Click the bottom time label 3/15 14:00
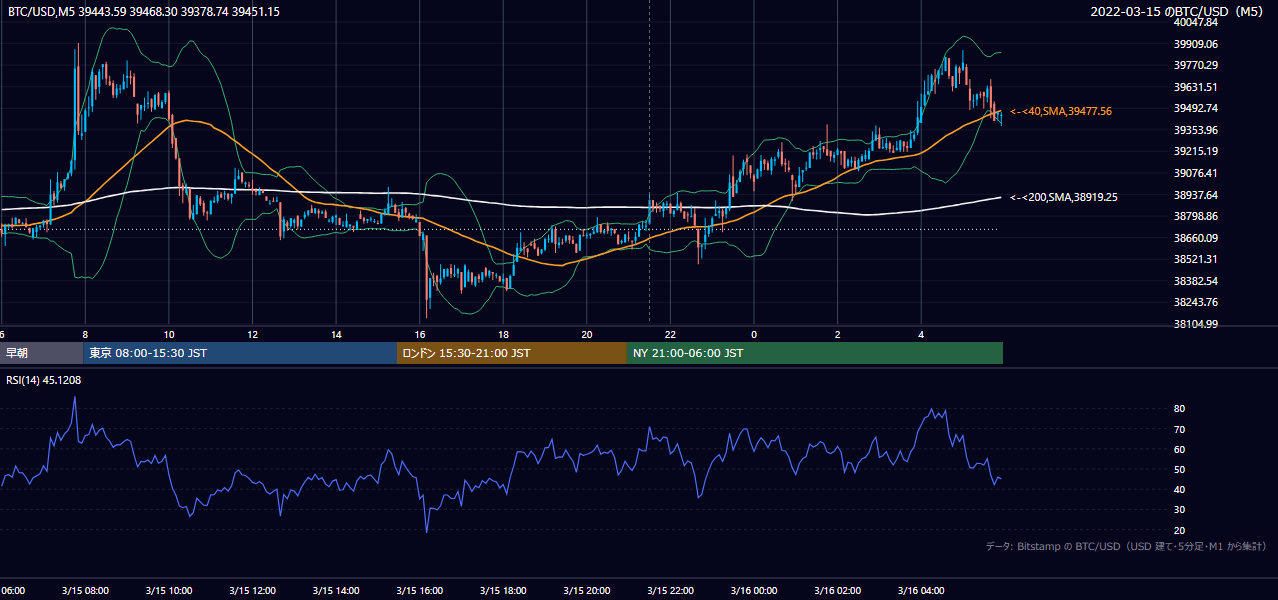 (x=336, y=591)
